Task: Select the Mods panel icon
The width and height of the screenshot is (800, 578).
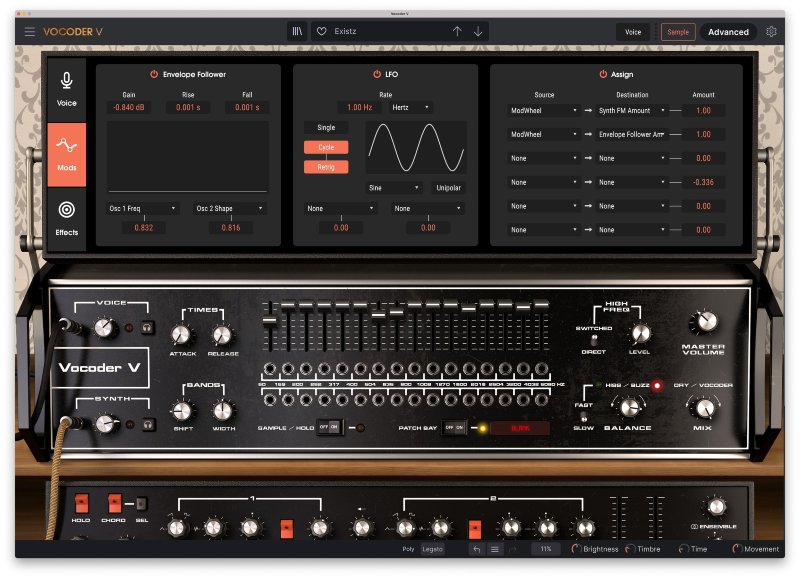Action: coord(68,155)
